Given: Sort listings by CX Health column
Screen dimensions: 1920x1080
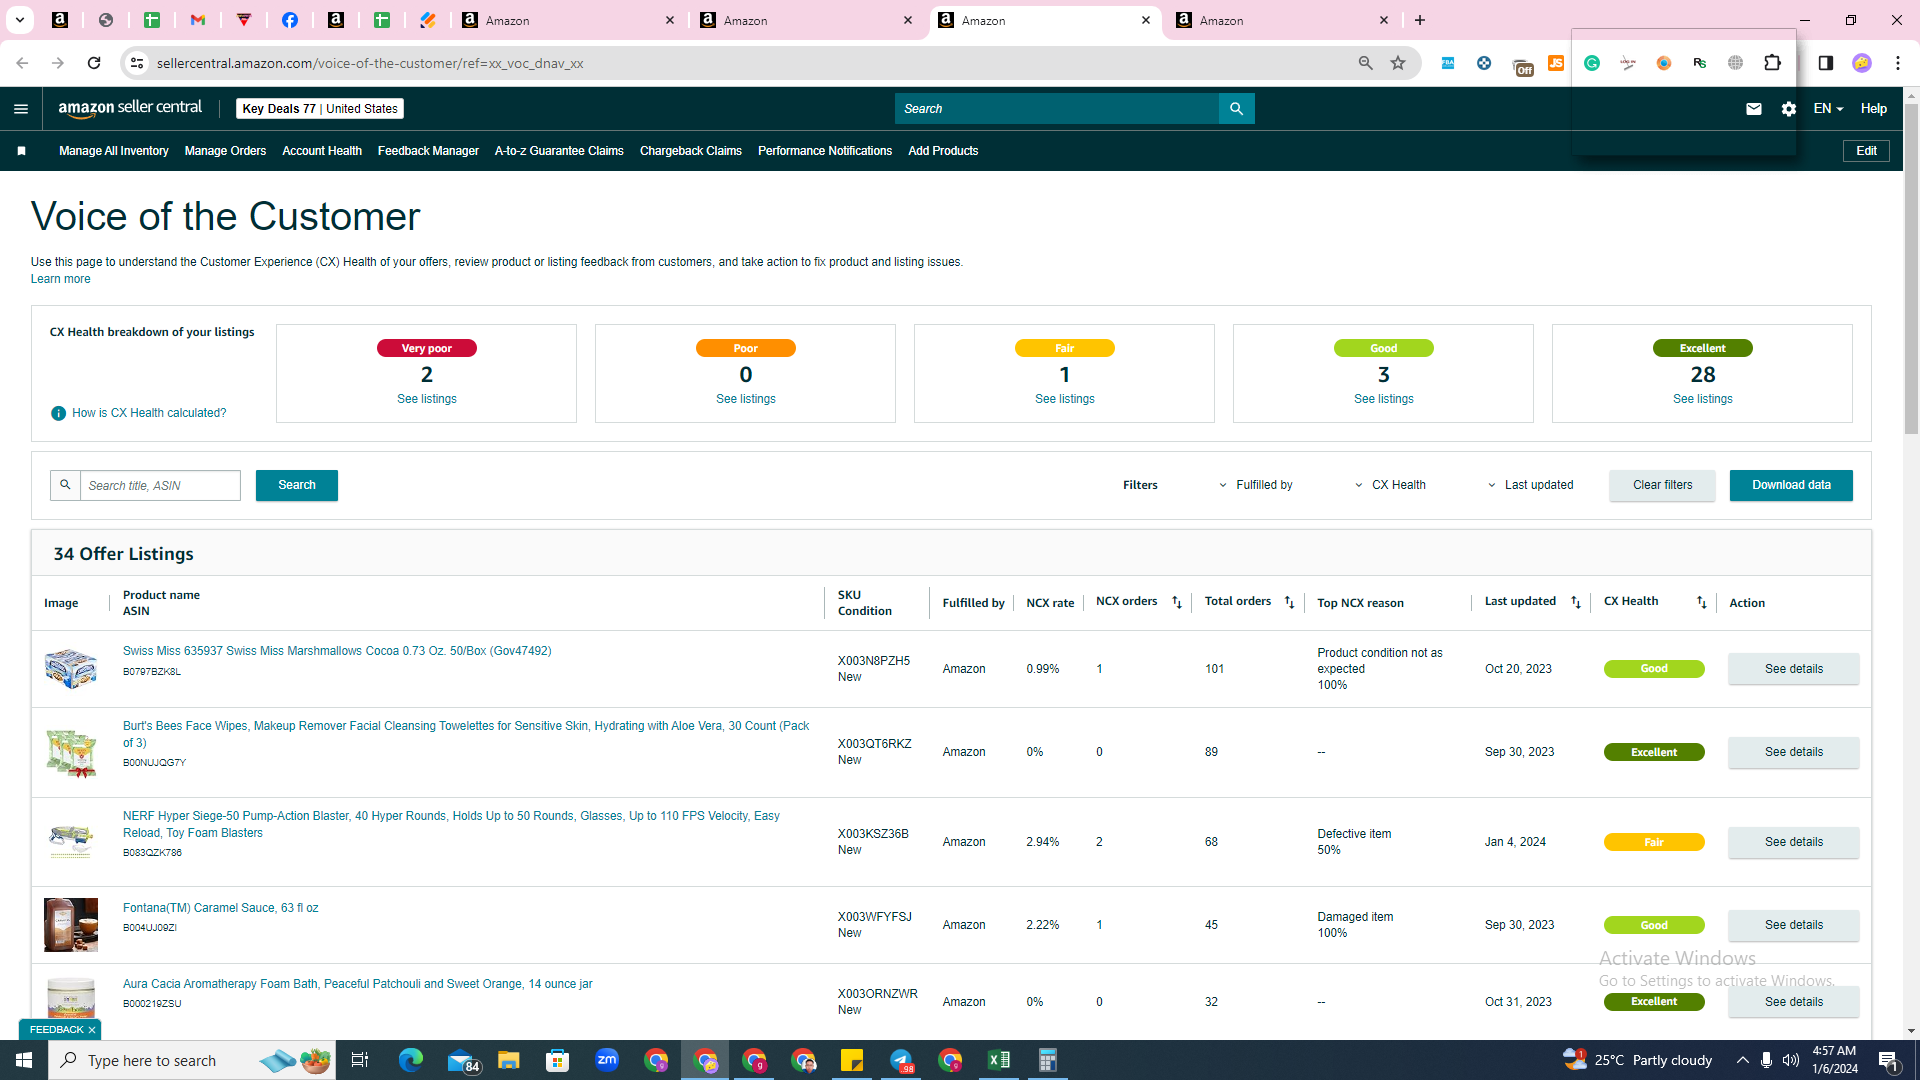Looking at the screenshot, I should pos(1702,602).
